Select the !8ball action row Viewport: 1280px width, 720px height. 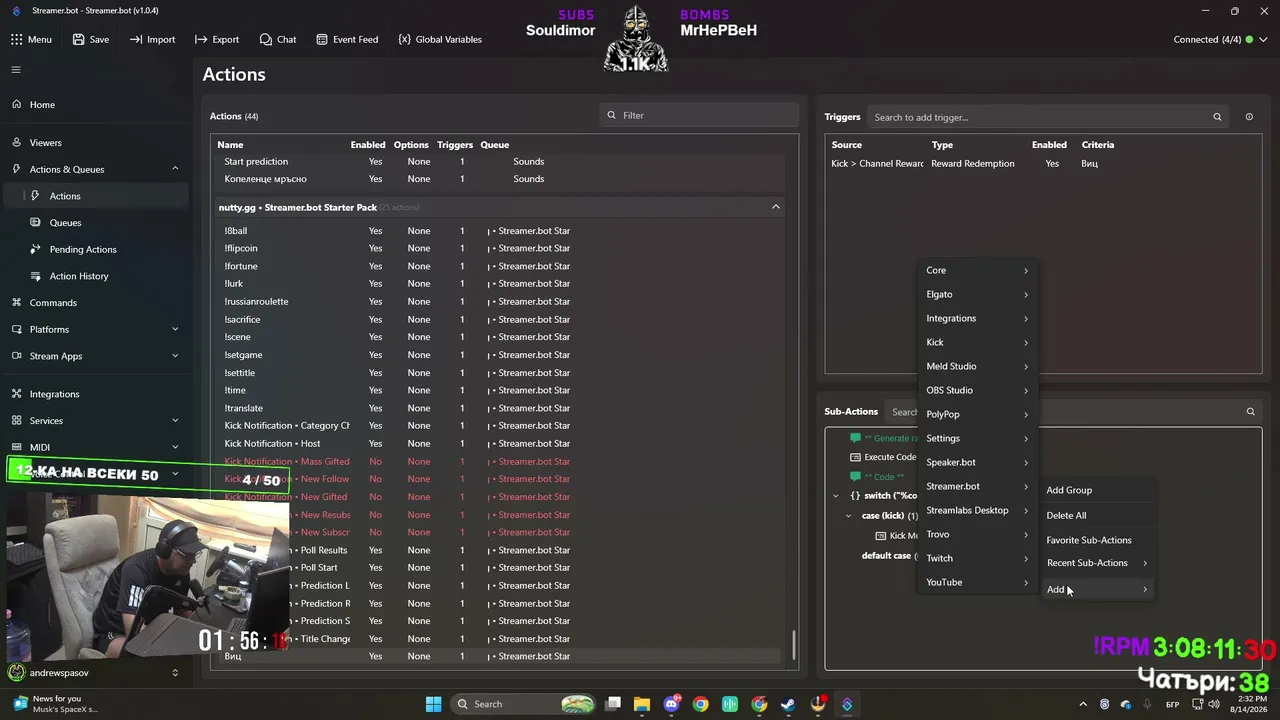(x=499, y=231)
